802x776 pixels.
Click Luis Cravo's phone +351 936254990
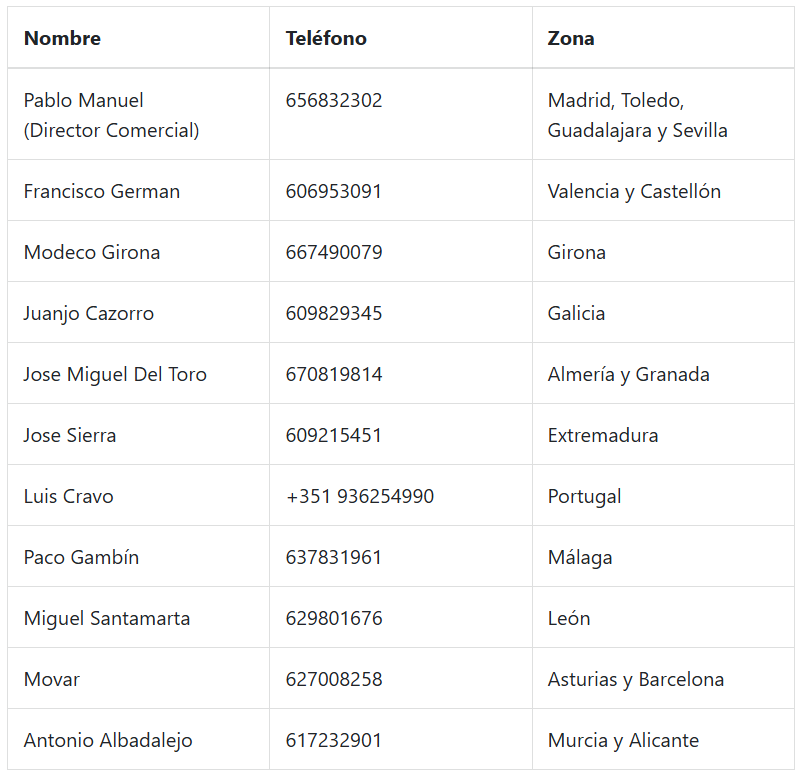click(360, 496)
